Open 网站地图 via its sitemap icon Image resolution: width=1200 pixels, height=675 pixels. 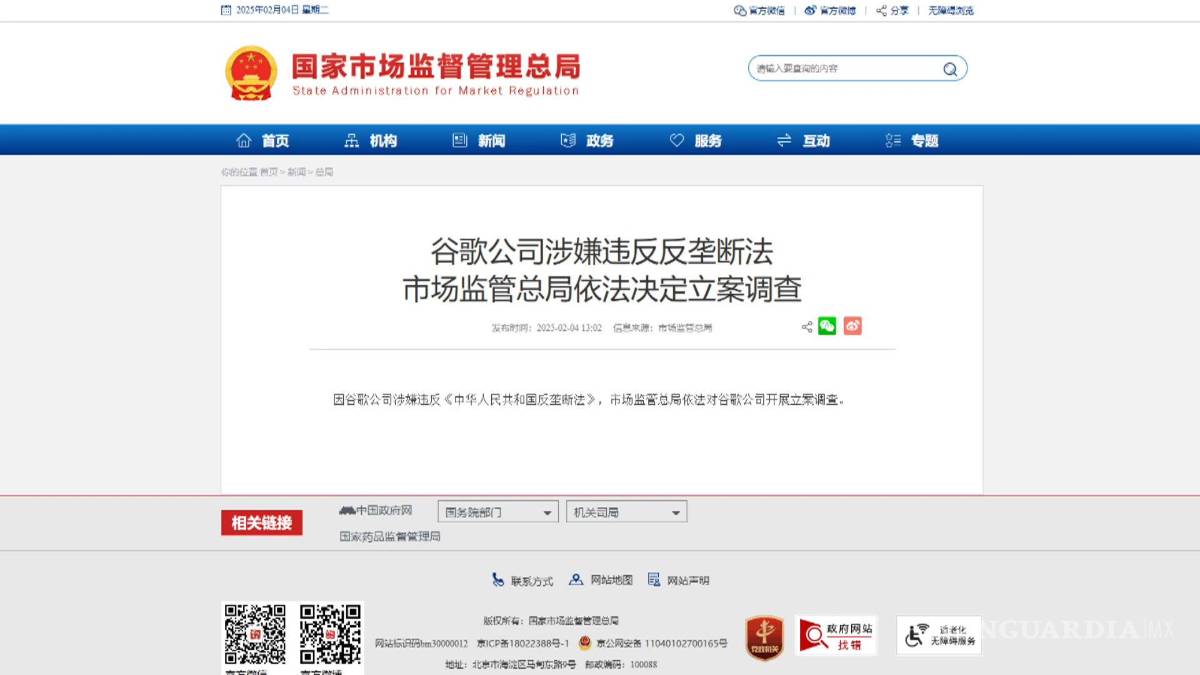(x=575, y=579)
